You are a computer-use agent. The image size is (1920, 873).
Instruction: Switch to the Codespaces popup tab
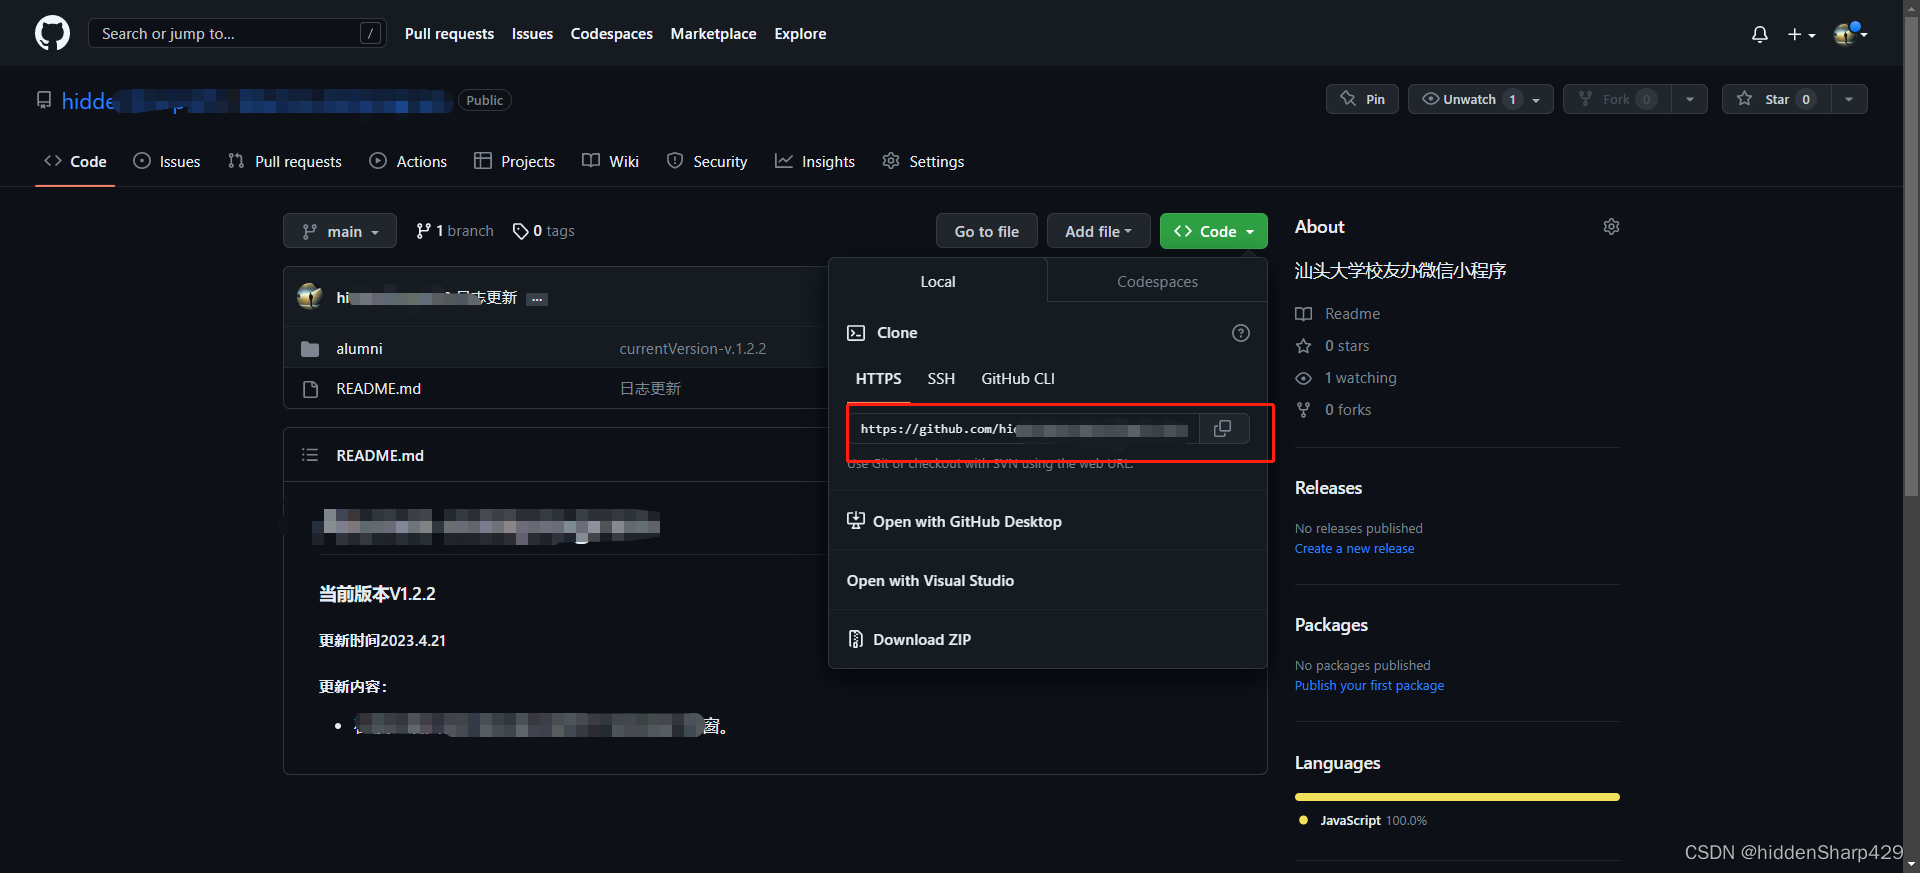pos(1157,282)
